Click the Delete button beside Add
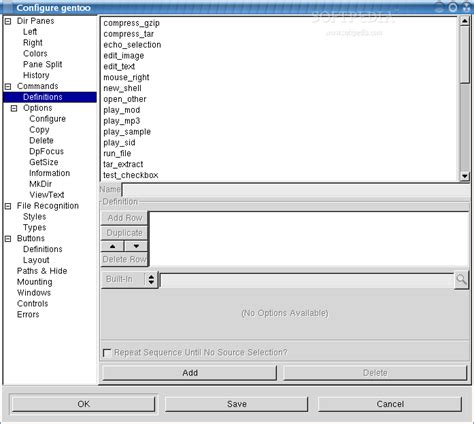The image size is (474, 424). coord(375,373)
